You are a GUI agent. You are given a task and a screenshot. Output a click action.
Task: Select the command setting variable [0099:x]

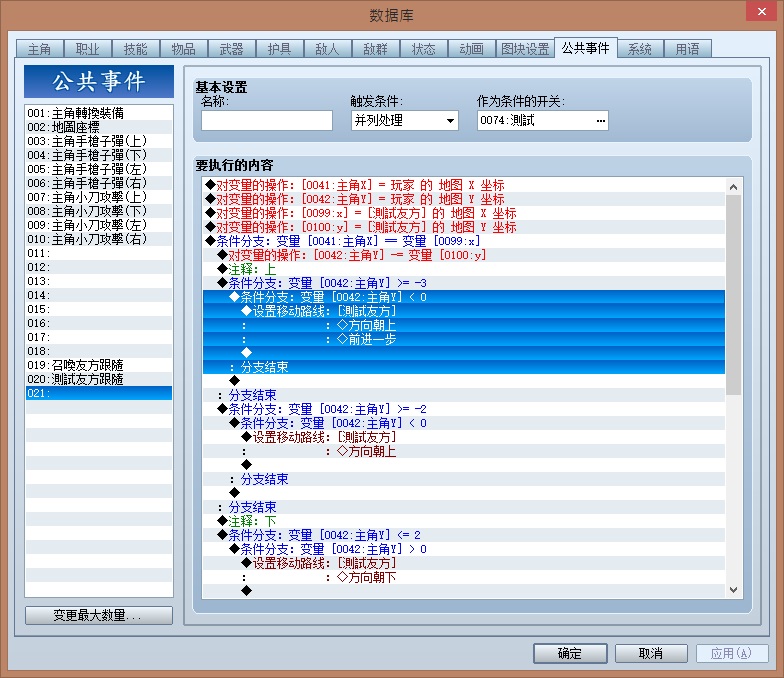pos(464,213)
